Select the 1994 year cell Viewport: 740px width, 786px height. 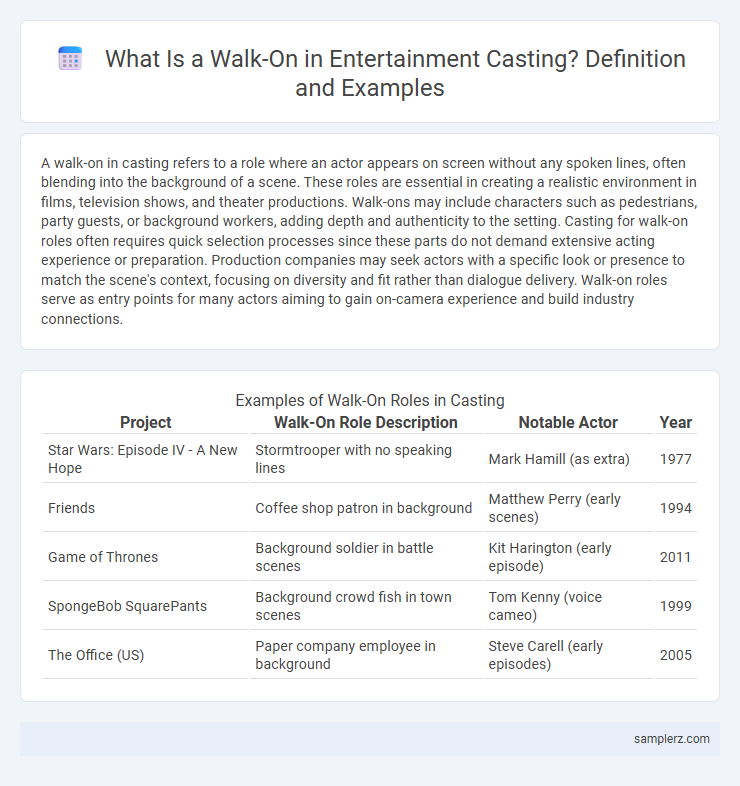(x=676, y=508)
